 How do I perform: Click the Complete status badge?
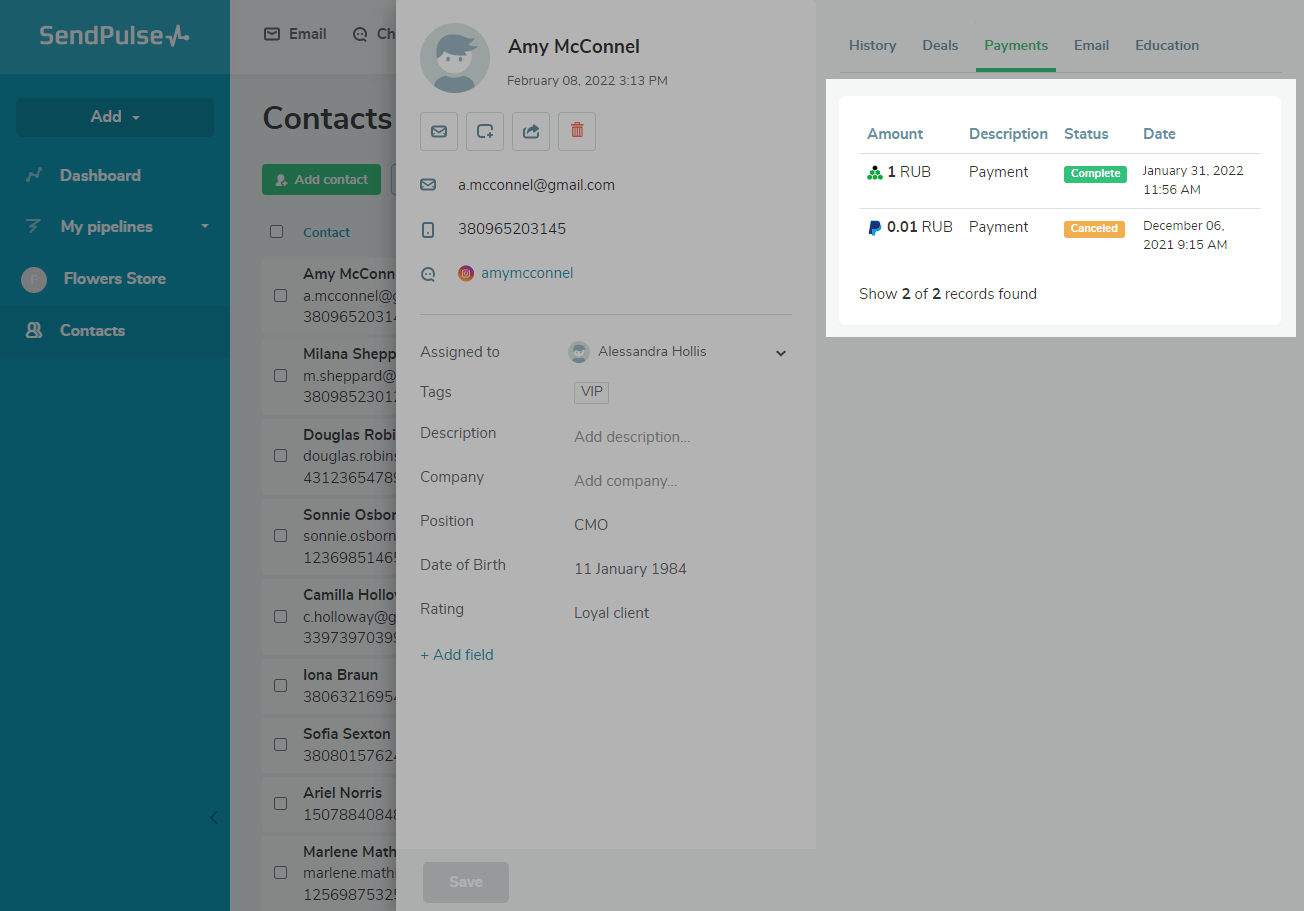click(x=1095, y=174)
